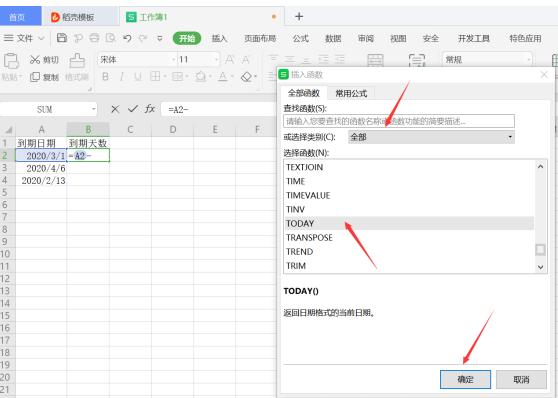Click cell A4 containing 2020/2/13

(41, 180)
